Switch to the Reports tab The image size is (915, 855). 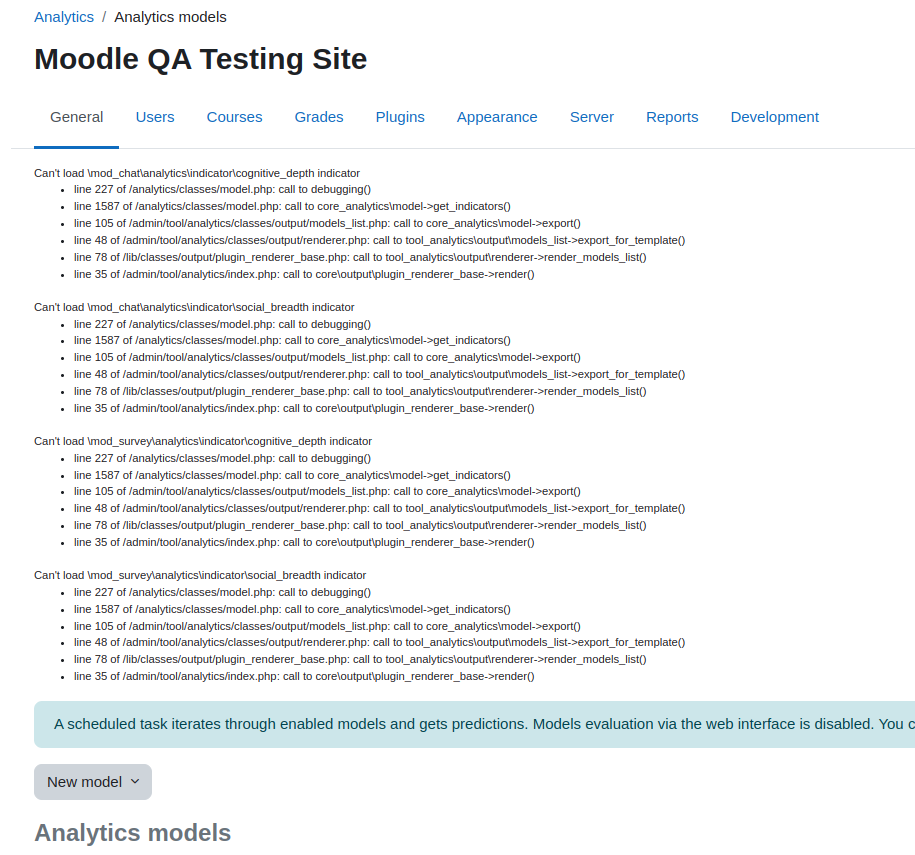[x=672, y=117]
